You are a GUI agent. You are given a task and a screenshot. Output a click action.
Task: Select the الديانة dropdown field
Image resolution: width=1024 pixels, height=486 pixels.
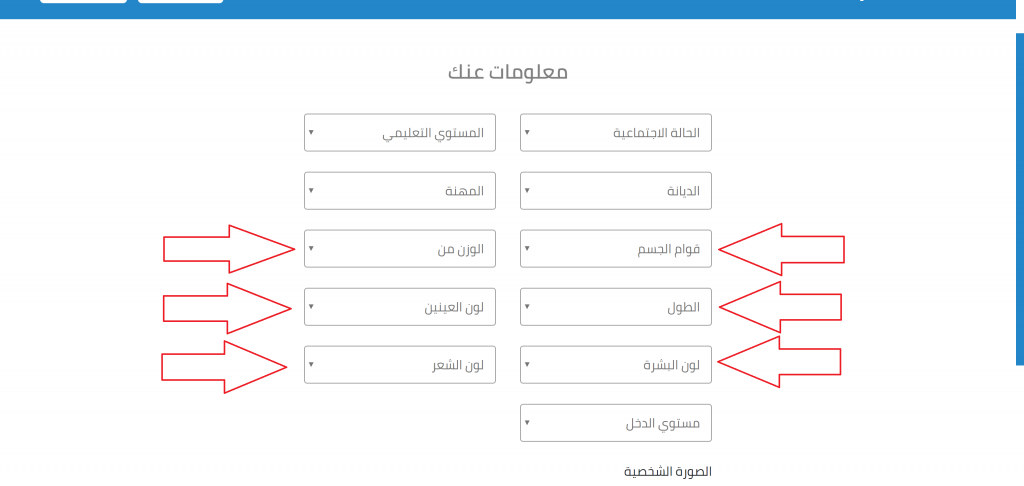click(x=615, y=190)
